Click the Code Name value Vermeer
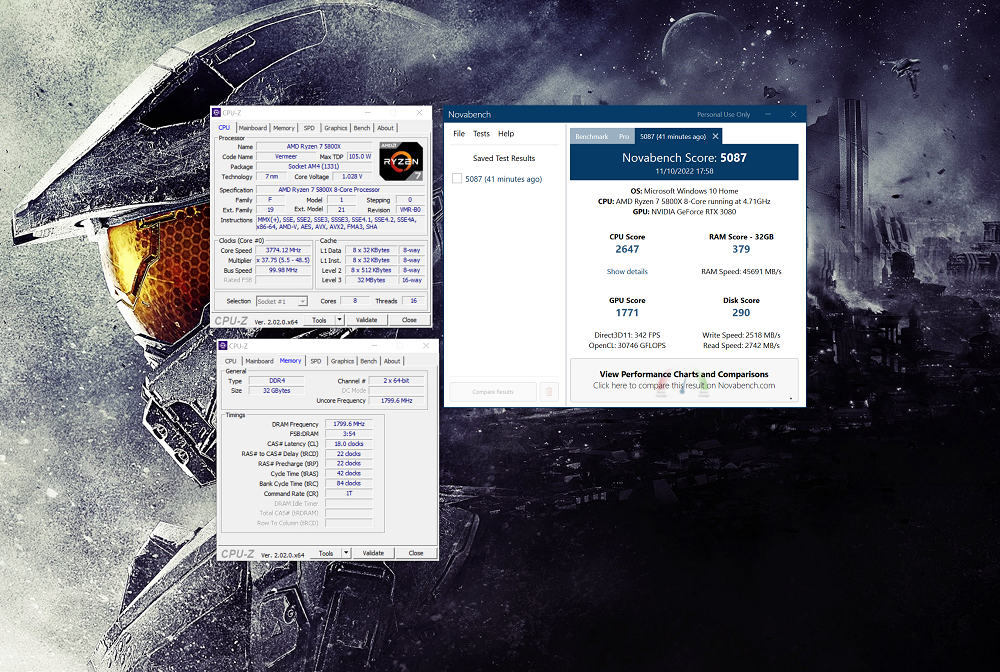This screenshot has height=672, width=1000. pos(286,156)
